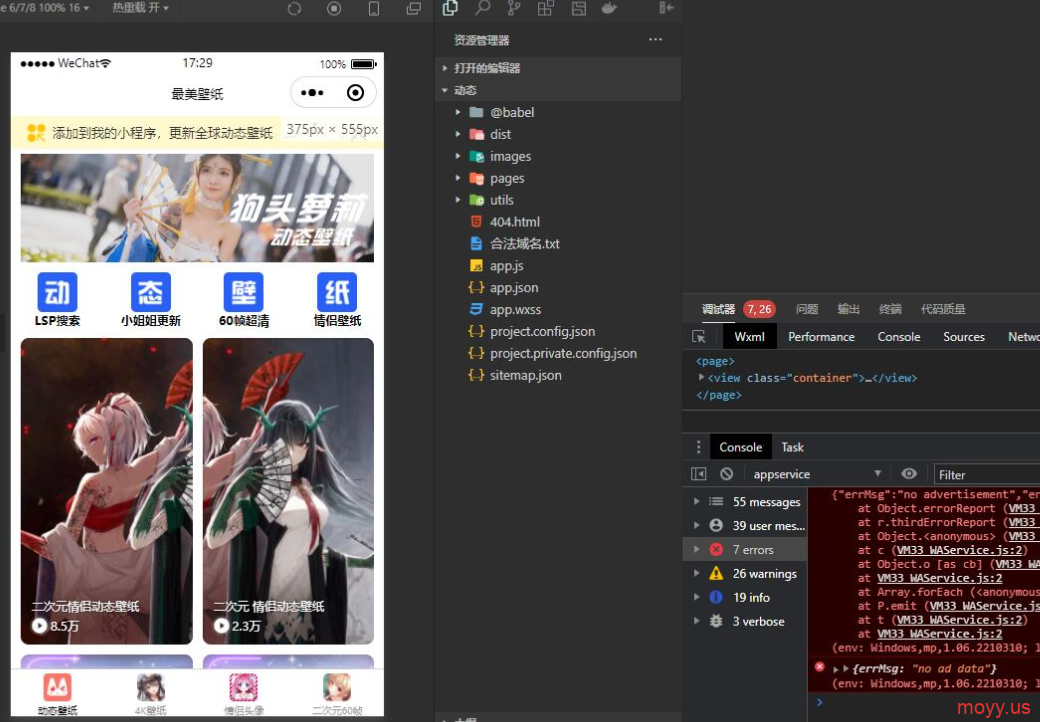Image resolution: width=1040 pixels, height=722 pixels.
Task: Click the Docker whale icon
Action: pyautogui.click(x=609, y=8)
